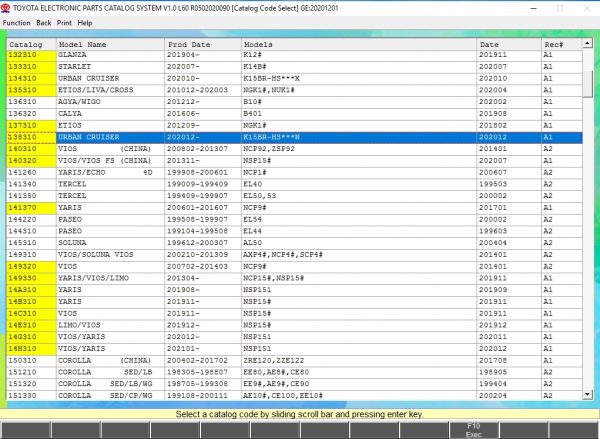This screenshot has height=439, width=600.
Task: Click the scroll up arrow of the catalog list
Action: (587, 43)
